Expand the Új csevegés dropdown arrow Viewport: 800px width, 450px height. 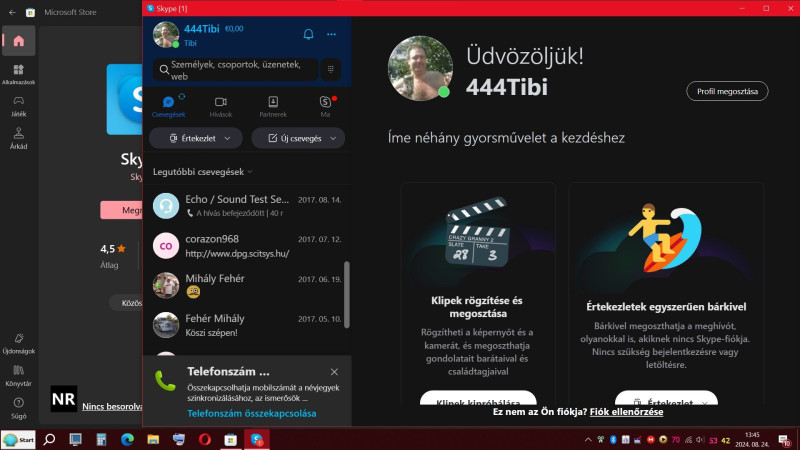click(333, 138)
